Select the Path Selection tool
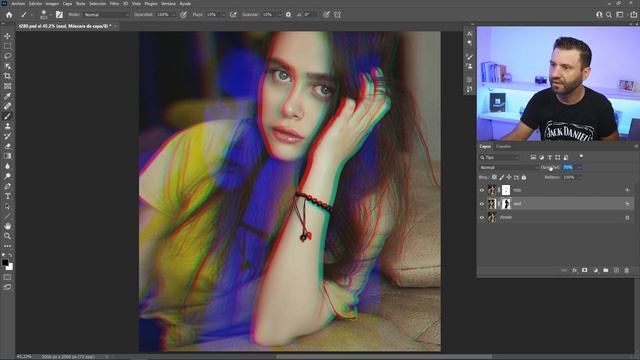 (7, 206)
